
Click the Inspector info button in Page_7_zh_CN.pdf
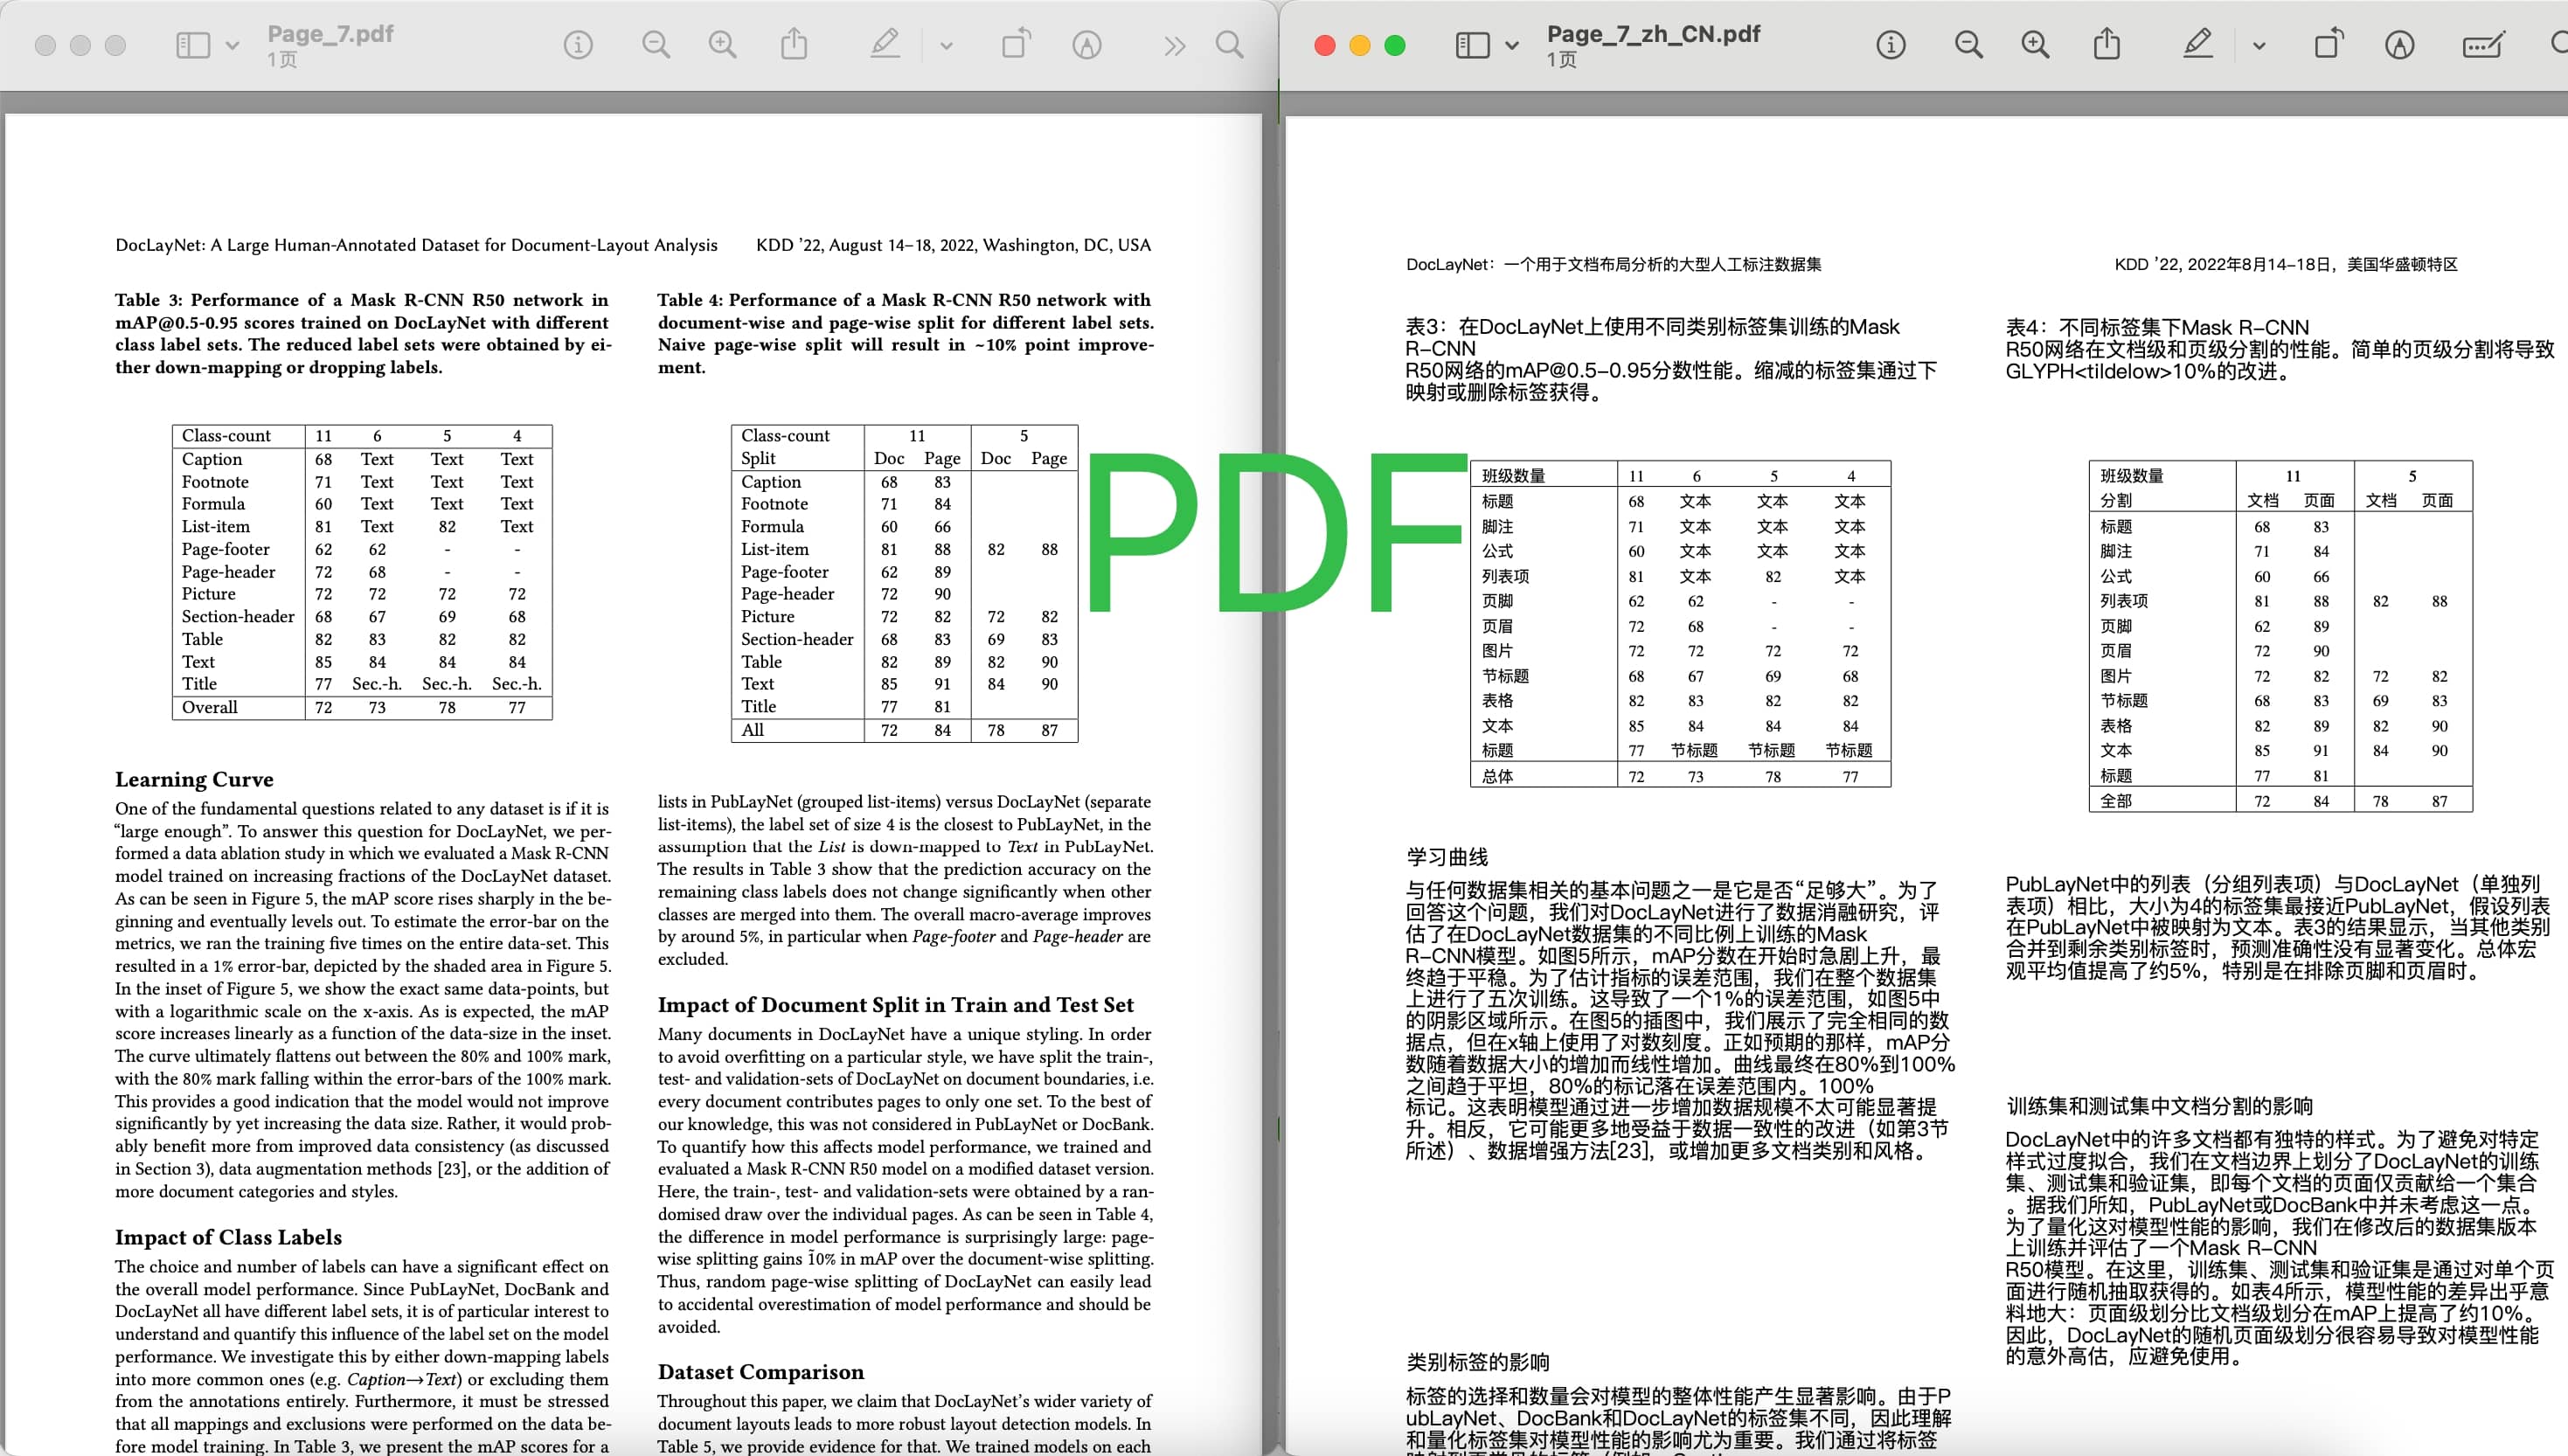(x=1890, y=44)
